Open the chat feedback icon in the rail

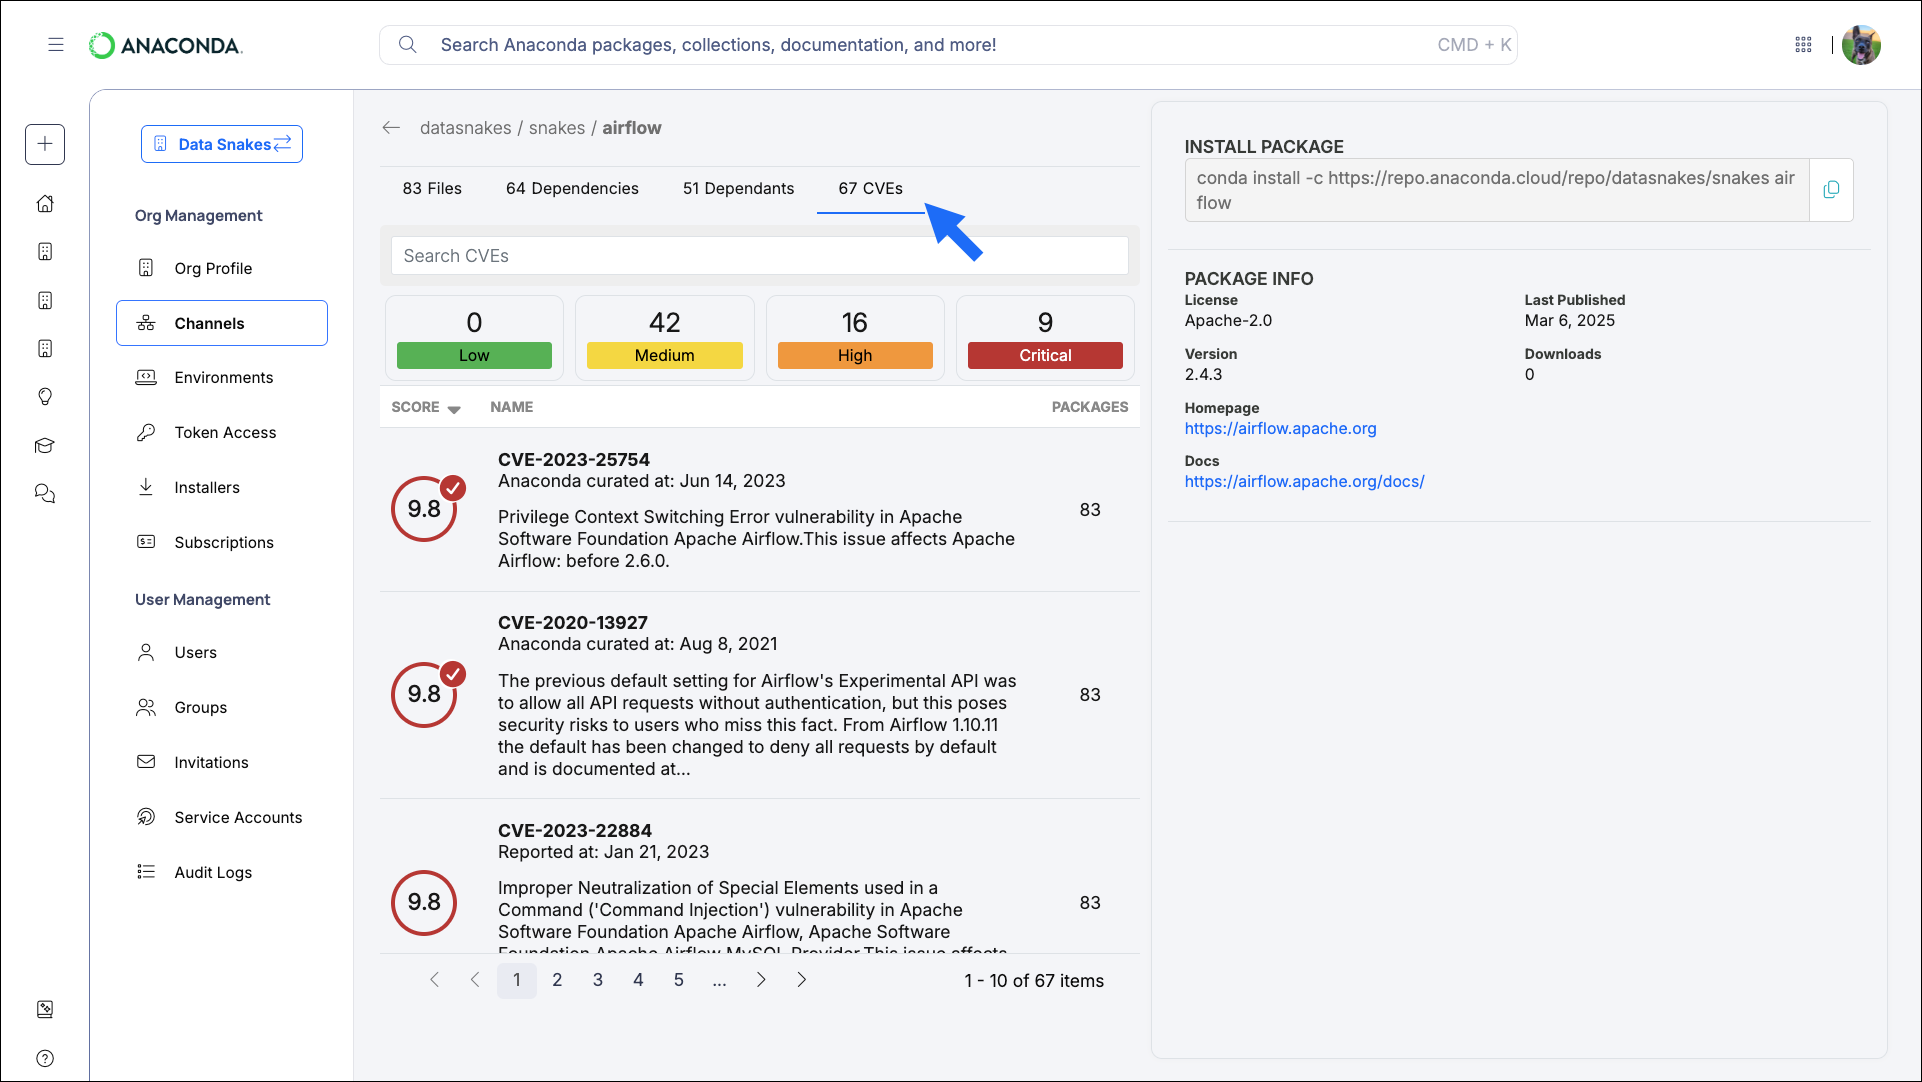[45, 493]
